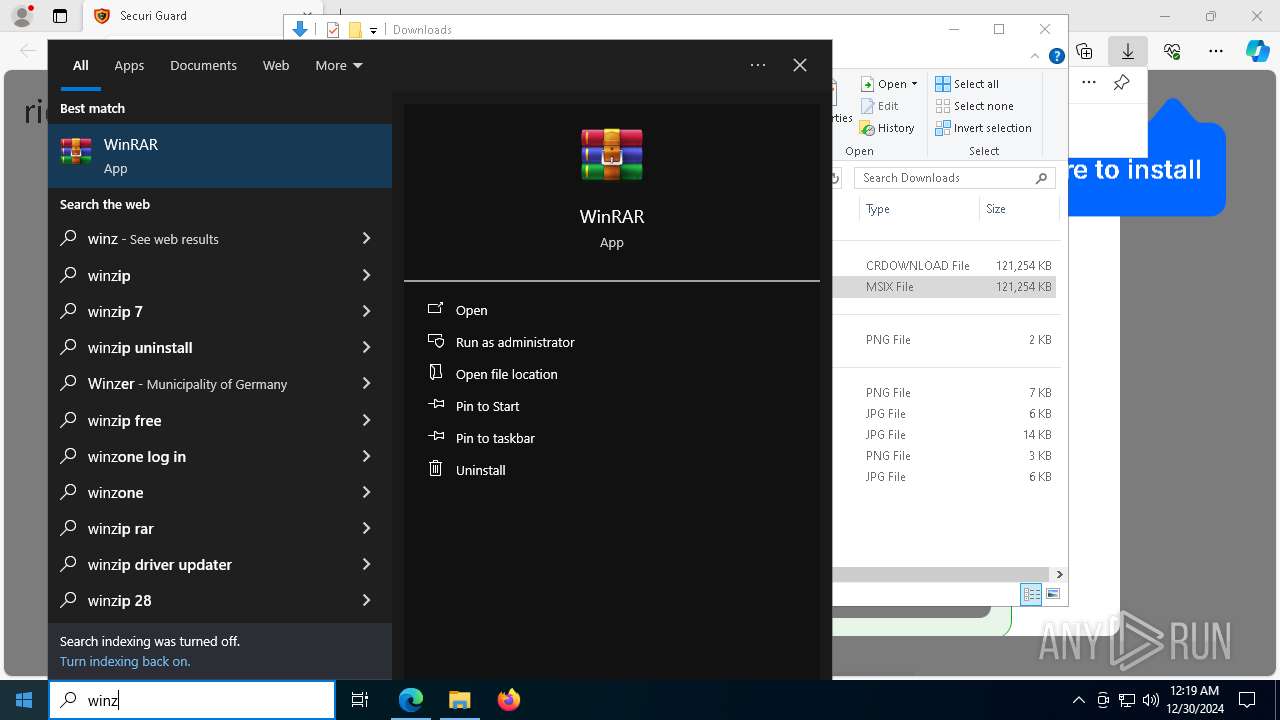This screenshot has width=1280, height=720.
Task: Expand the 'winzip free' suggestion arrow
Action: 366,420
